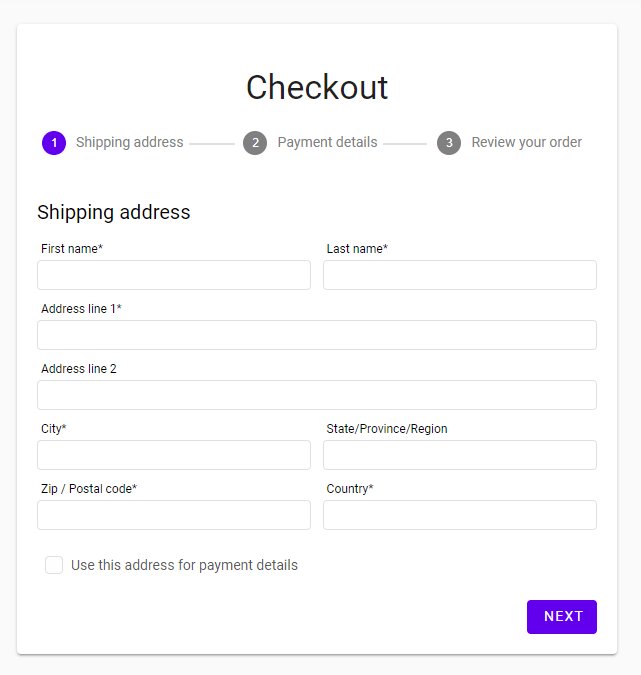
Task: Select the Review your order step label
Action: pyautogui.click(x=526, y=142)
